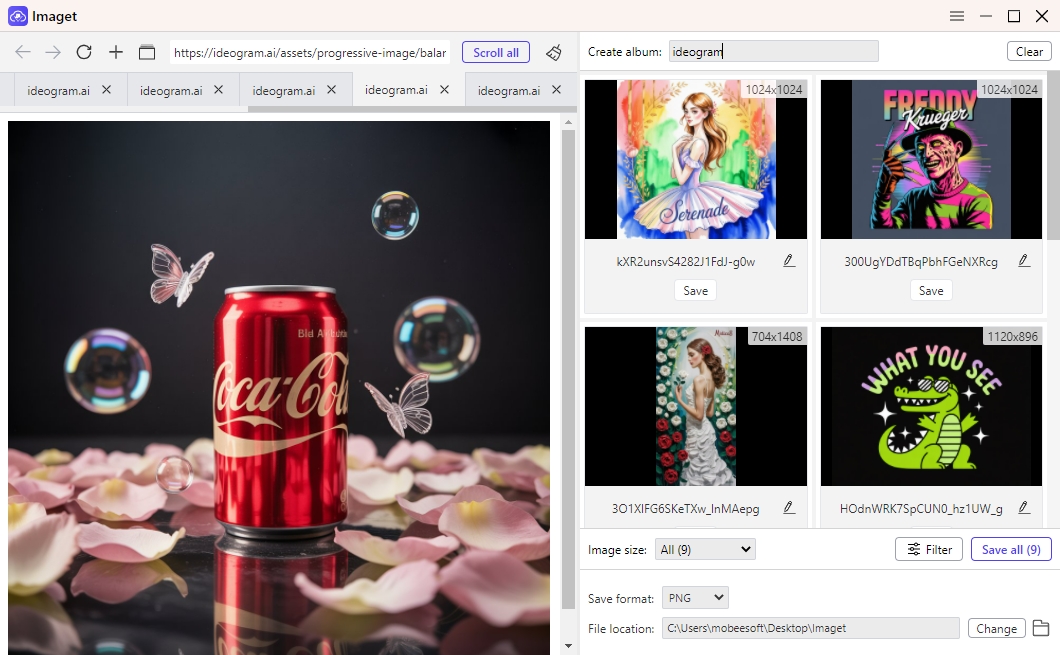Switch to the third ideogram.ai tab

[283, 90]
